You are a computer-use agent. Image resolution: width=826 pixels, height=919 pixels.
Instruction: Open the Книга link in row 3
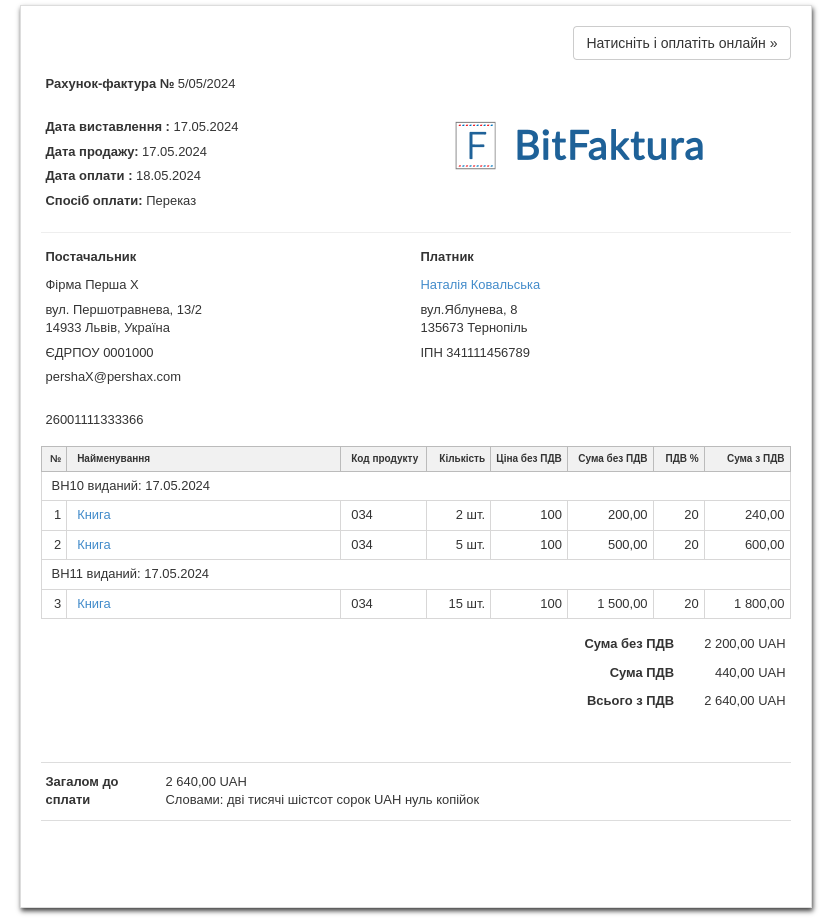click(94, 604)
